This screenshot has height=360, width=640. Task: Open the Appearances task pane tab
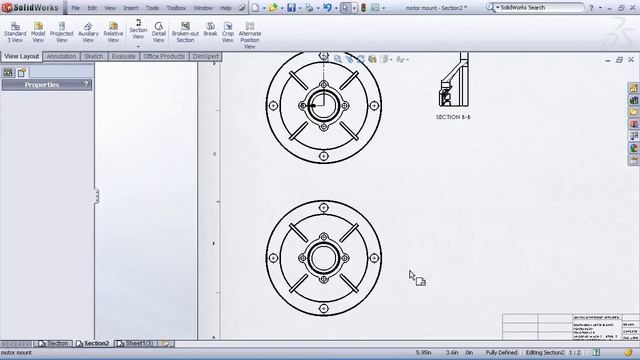(x=633, y=148)
